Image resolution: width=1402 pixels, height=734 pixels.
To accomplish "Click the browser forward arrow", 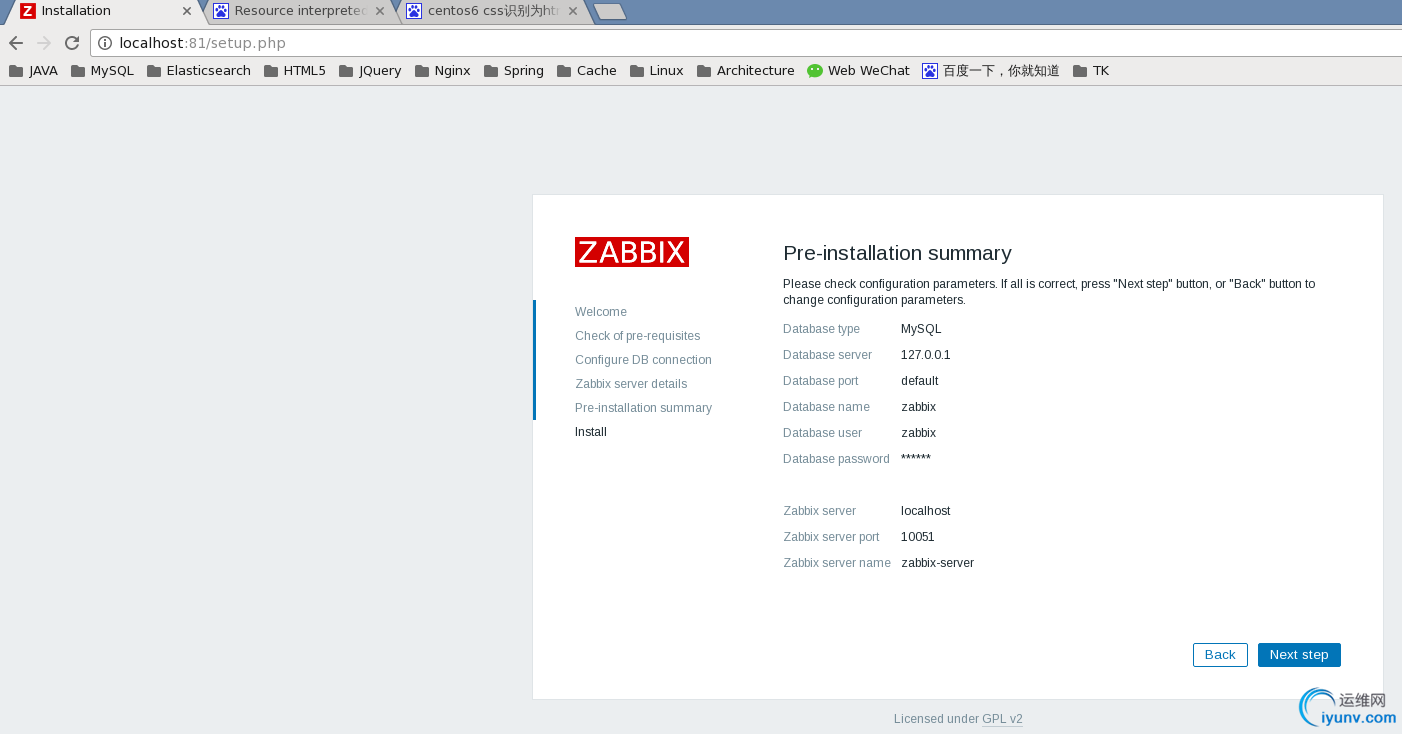I will [x=44, y=43].
